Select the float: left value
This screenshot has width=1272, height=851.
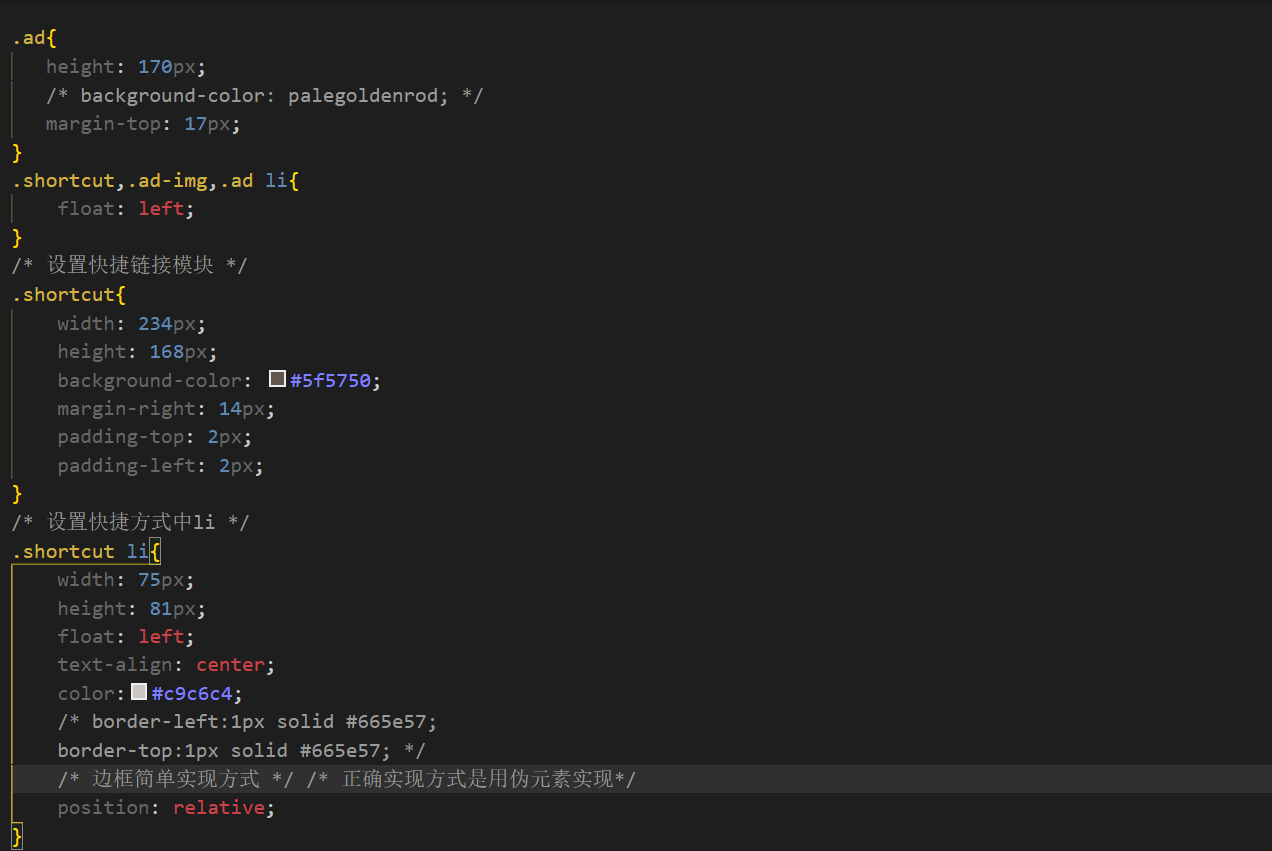162,208
